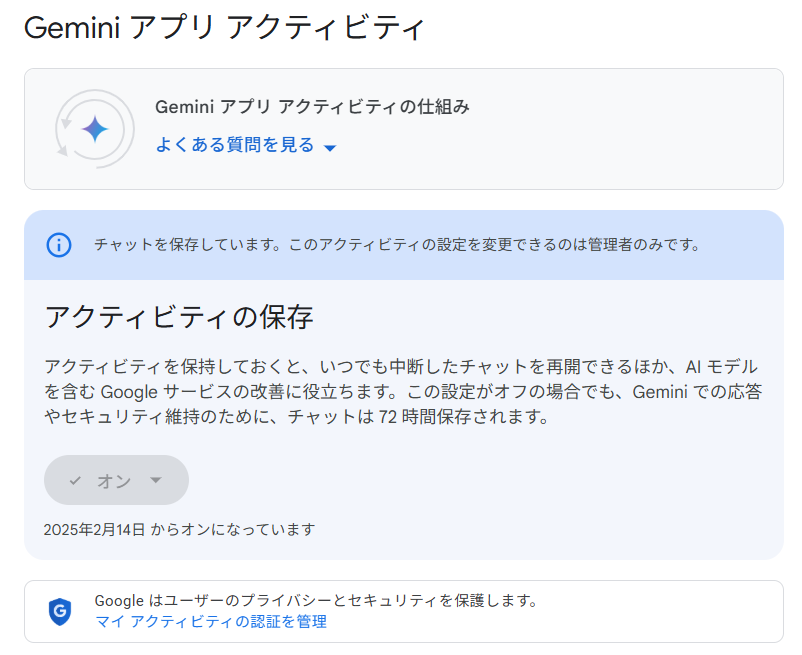Click the Google shield icon
The image size is (802, 655).
pos(60,611)
